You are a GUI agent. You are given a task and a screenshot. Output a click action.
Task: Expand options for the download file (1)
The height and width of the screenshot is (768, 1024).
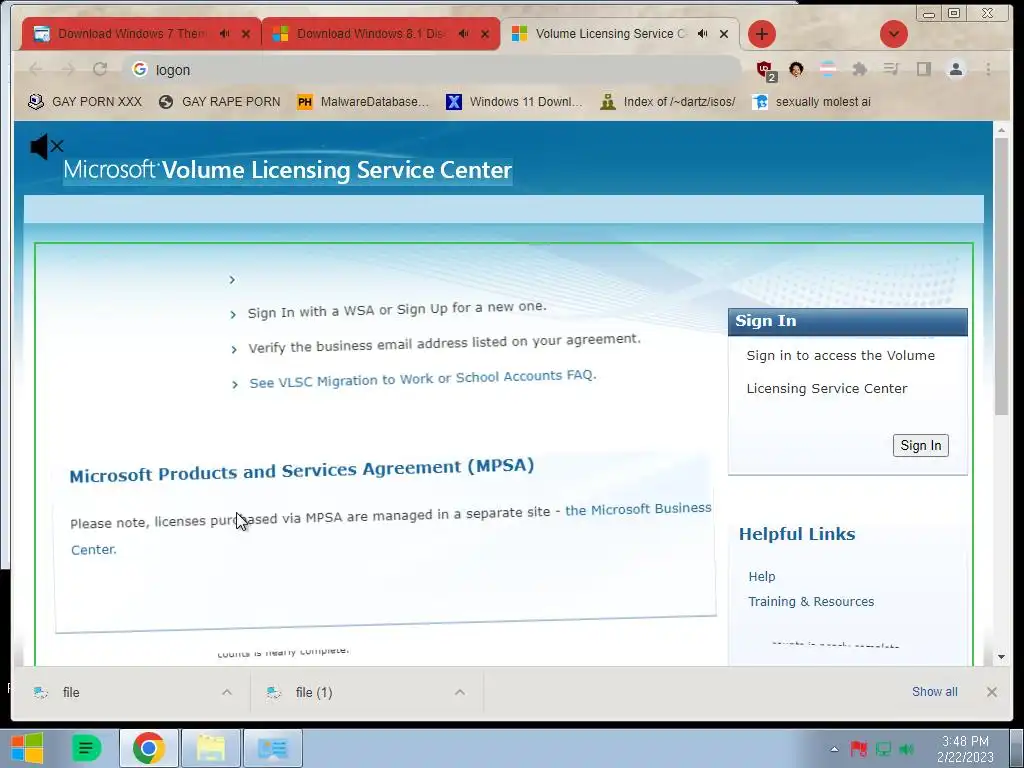pos(460,692)
